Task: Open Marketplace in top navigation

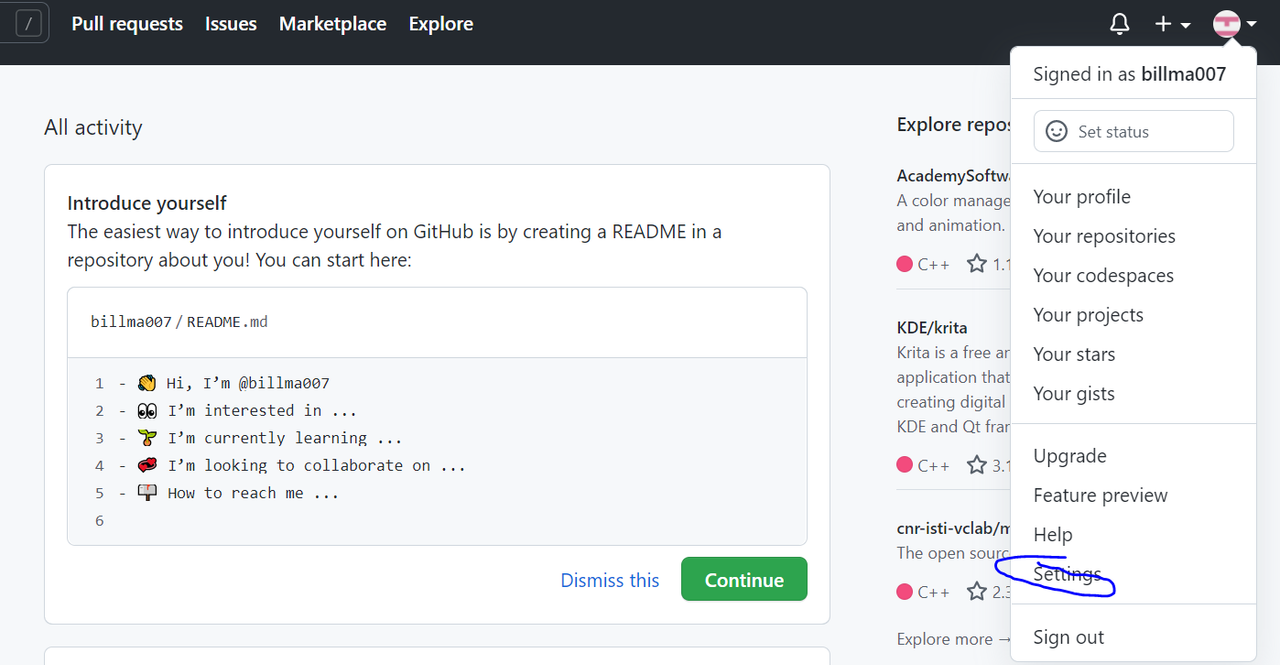Action: click(x=333, y=24)
